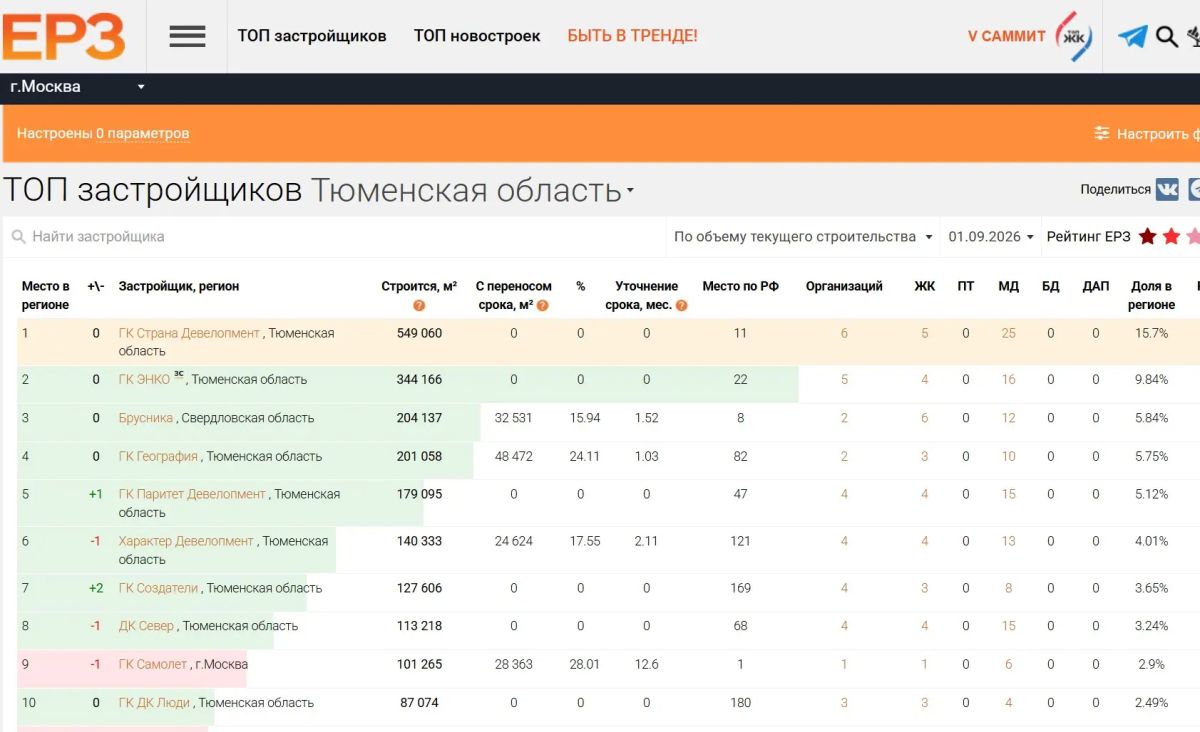Viewport: 1200px width, 732px height.
Task: Open the 01.09.2026 date dropdown
Action: point(991,237)
